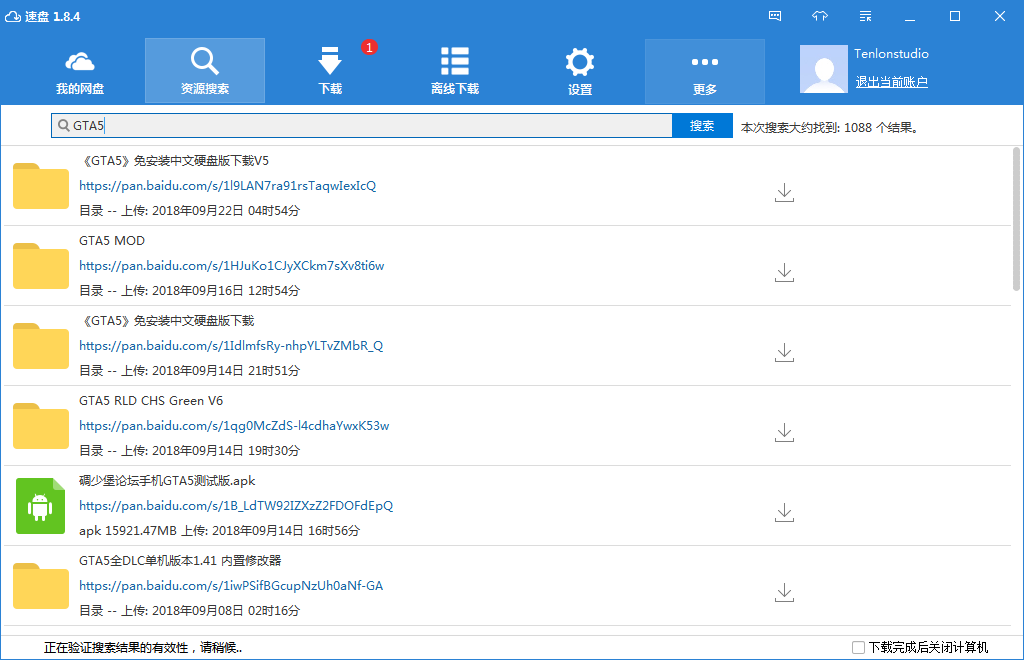Viewport: 1024px width, 660px height.
Task: Open 离线下载 offline download tab
Action: [x=455, y=71]
